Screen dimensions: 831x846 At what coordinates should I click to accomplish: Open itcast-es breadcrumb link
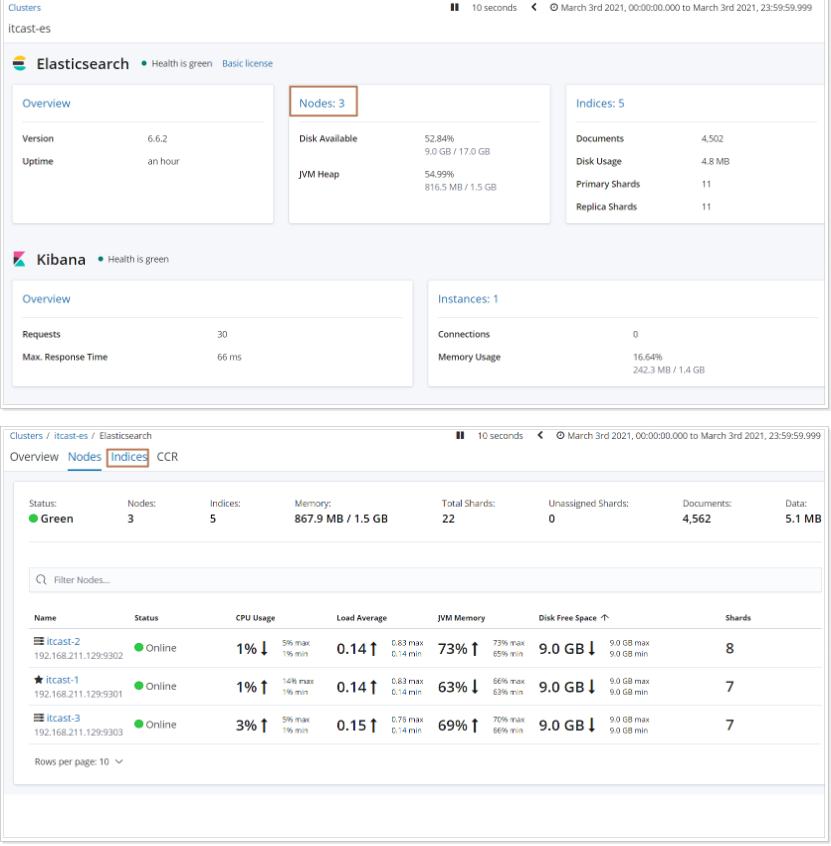tap(71, 435)
